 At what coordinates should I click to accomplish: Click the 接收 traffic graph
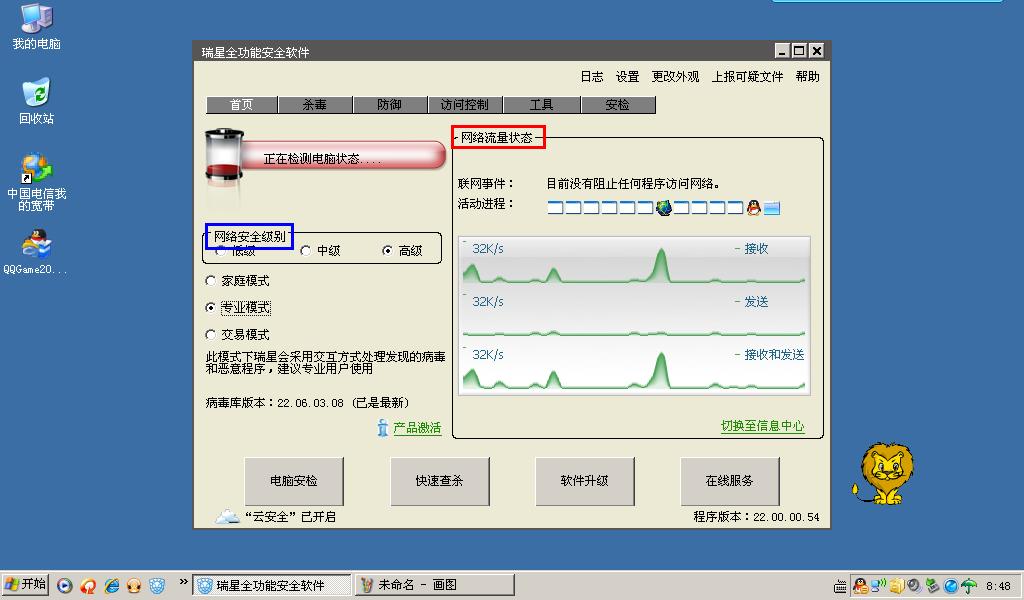[634, 261]
